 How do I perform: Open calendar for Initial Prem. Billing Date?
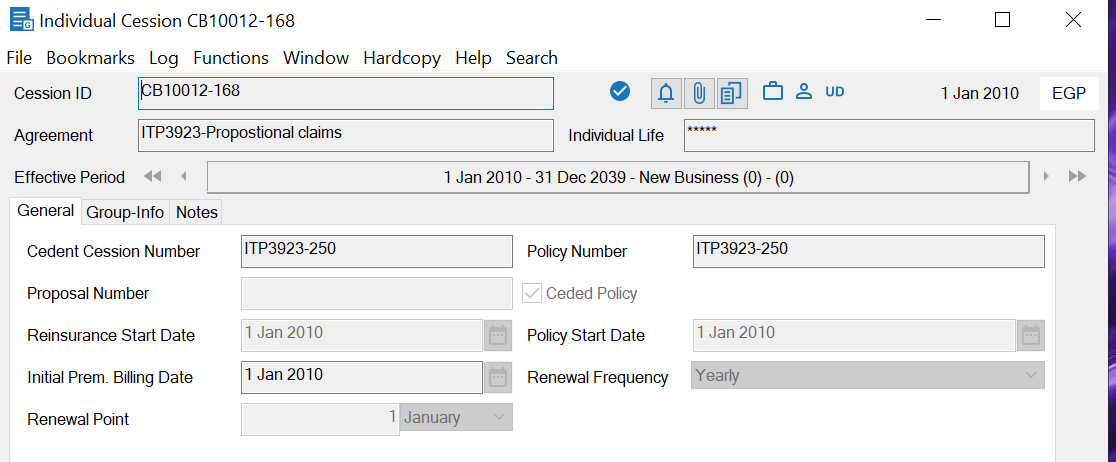click(497, 377)
